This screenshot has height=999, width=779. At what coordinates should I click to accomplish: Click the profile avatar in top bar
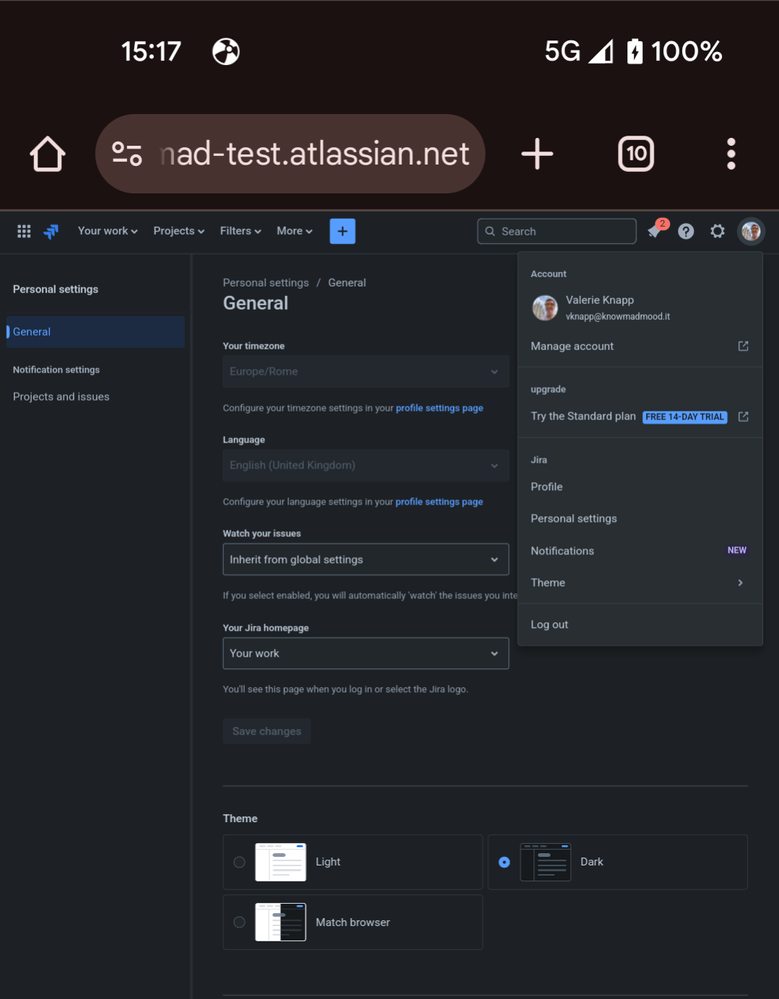(751, 231)
